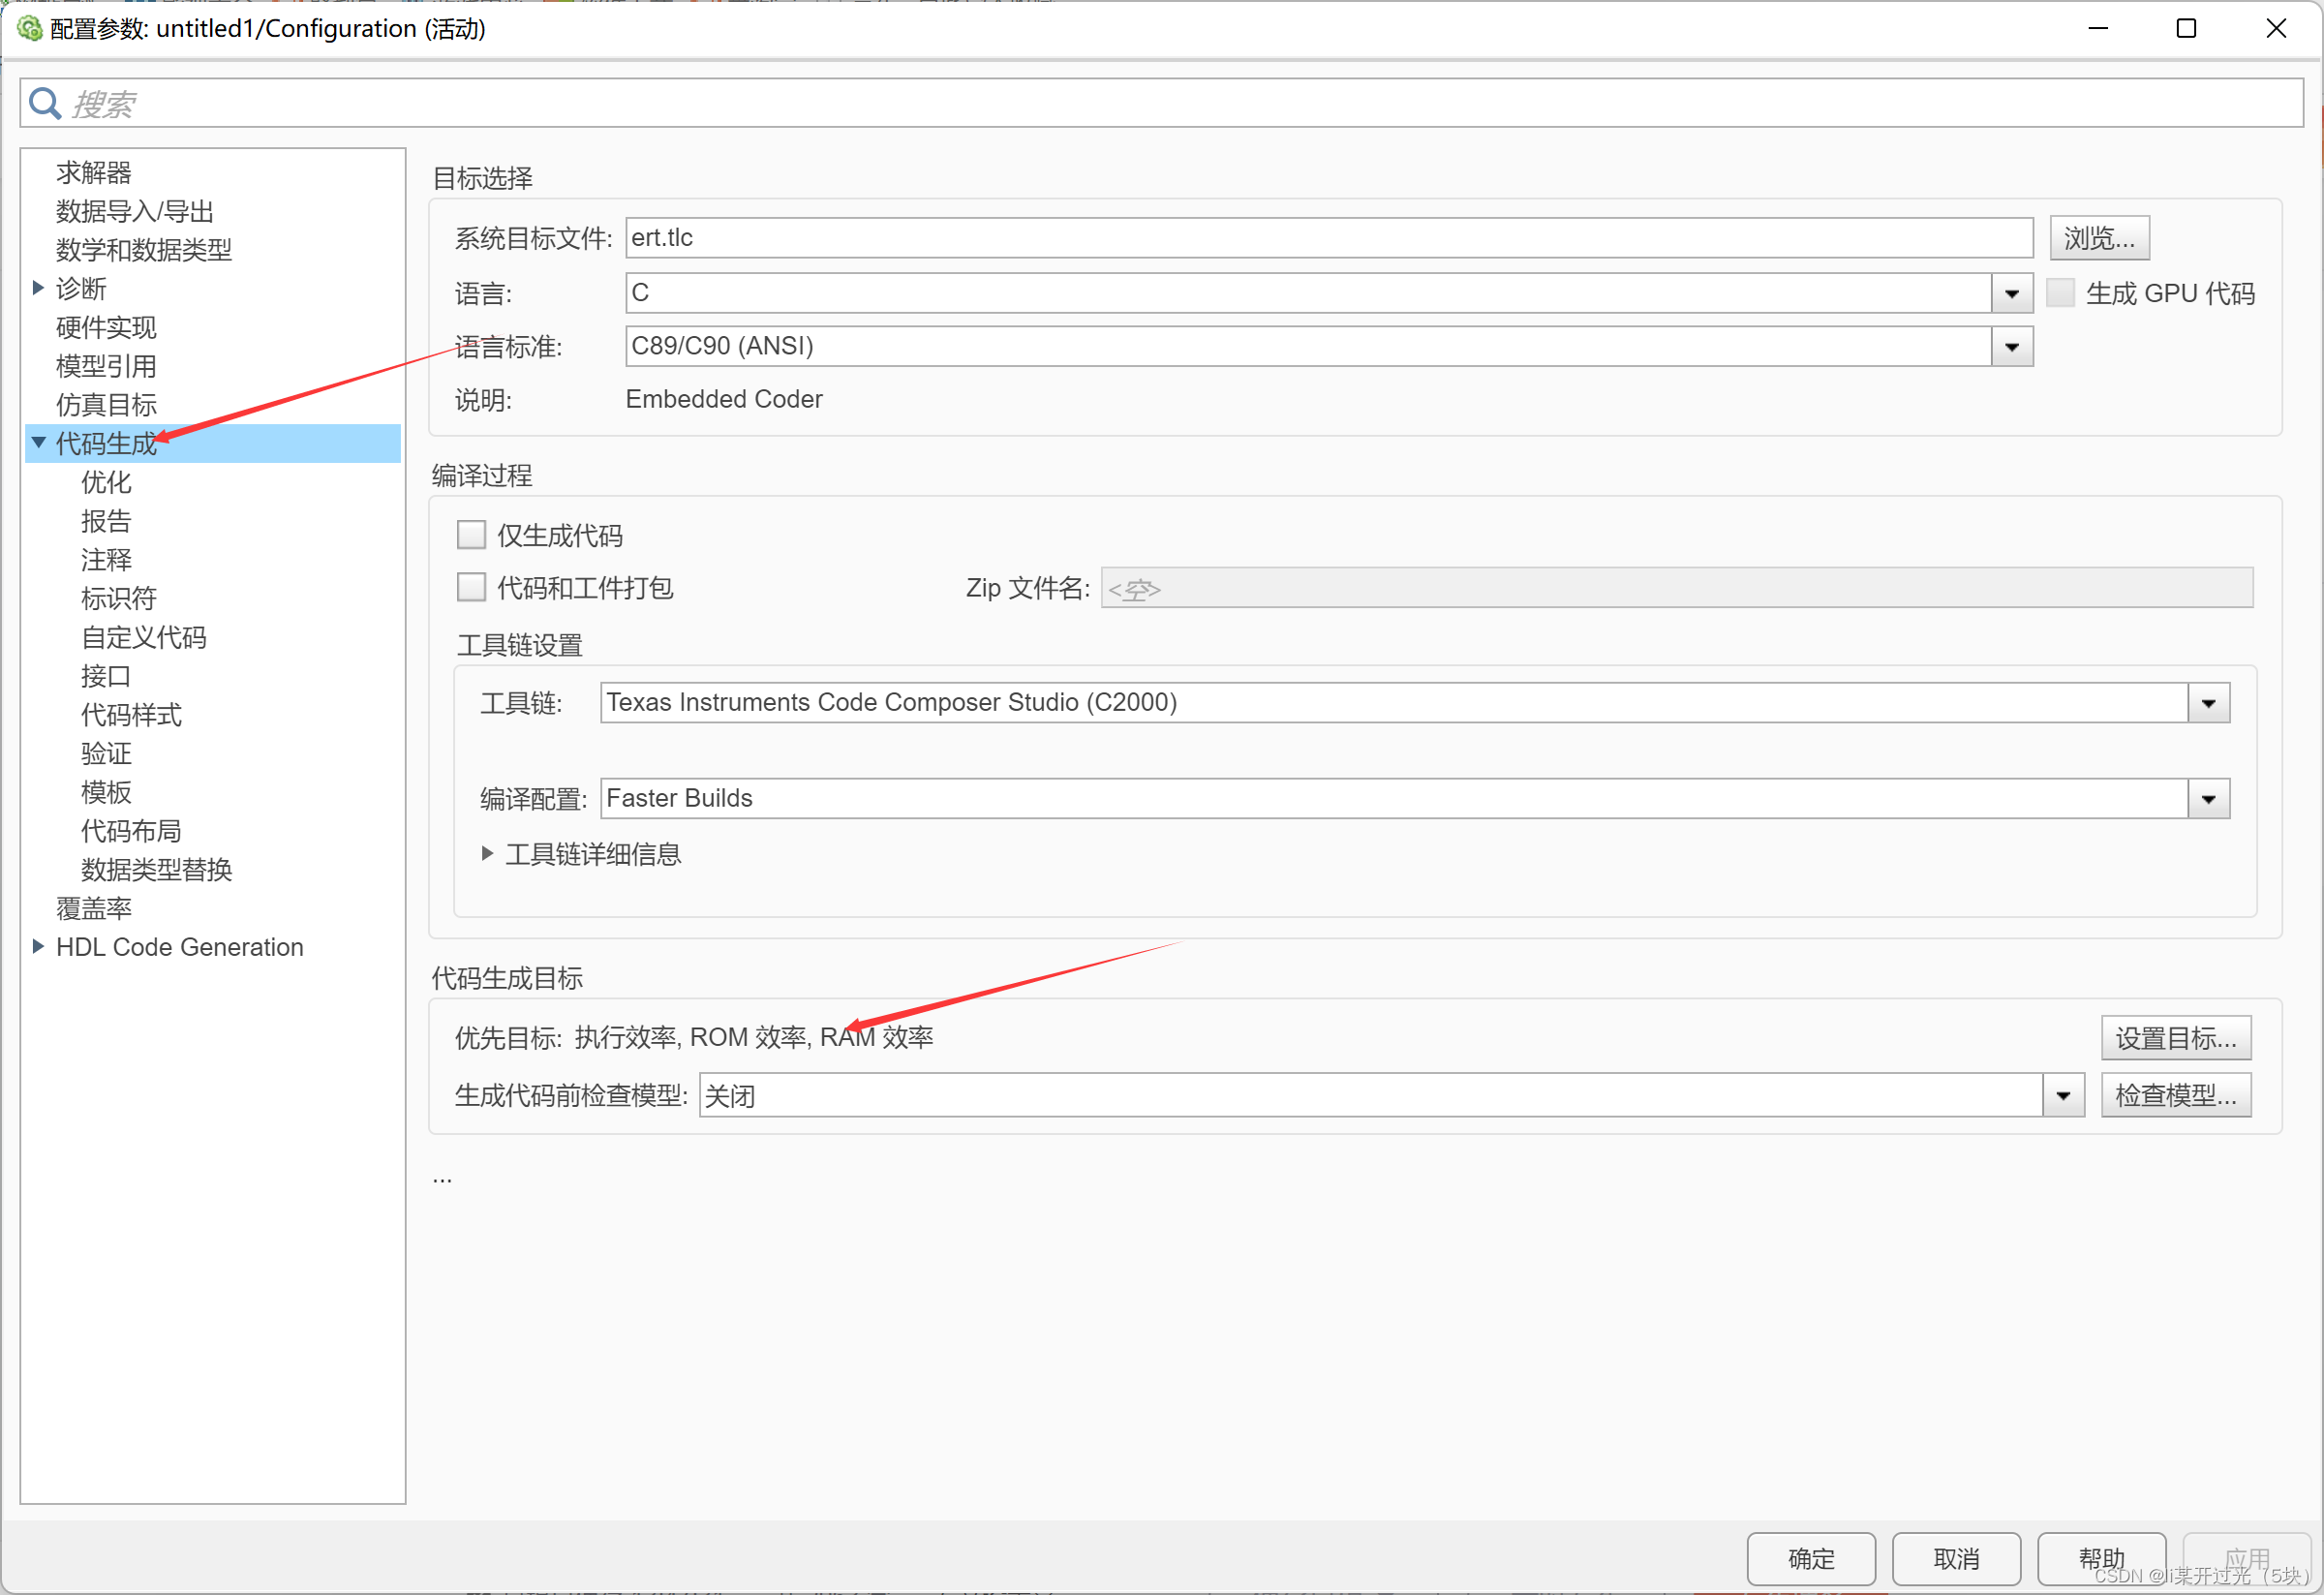Click the configuration gear icon in title bar

29,28
